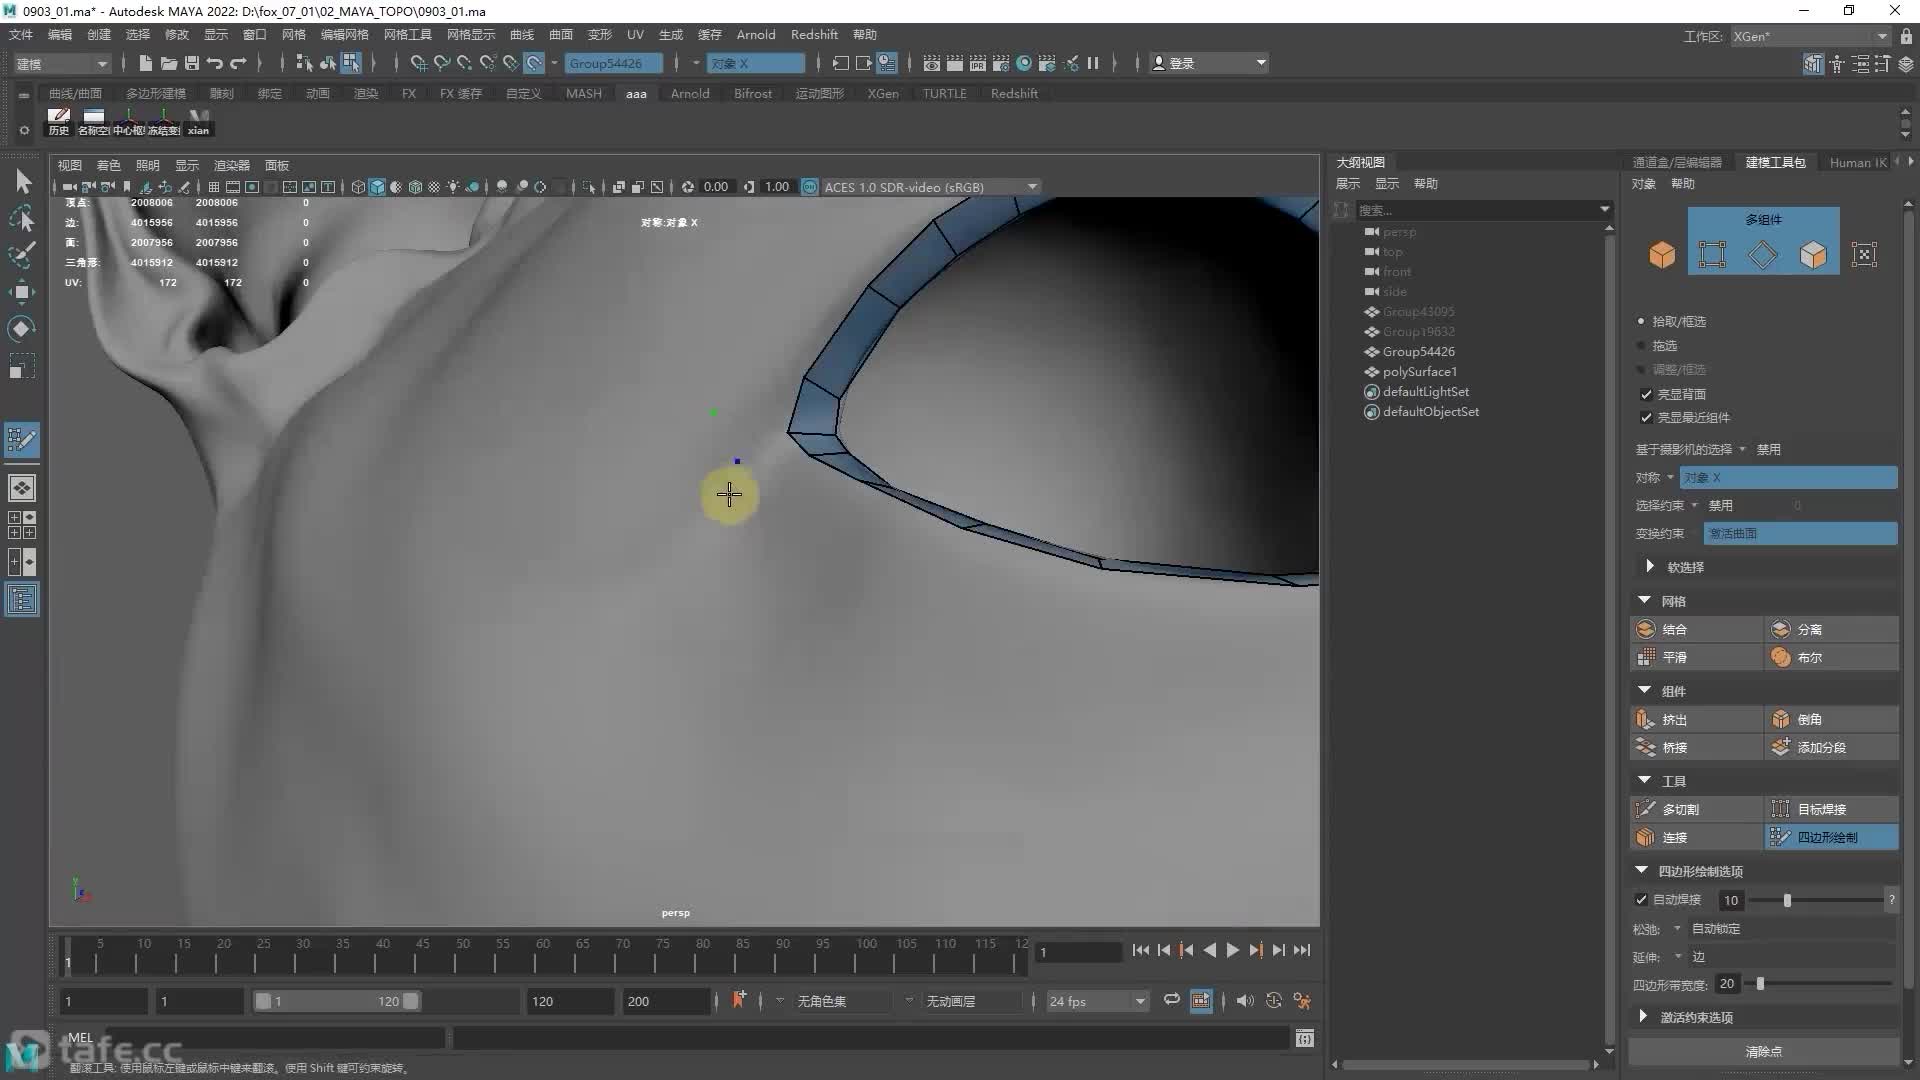Viewport: 1920px width, 1080px height.
Task: Open the Arnold menu
Action: [x=756, y=34]
